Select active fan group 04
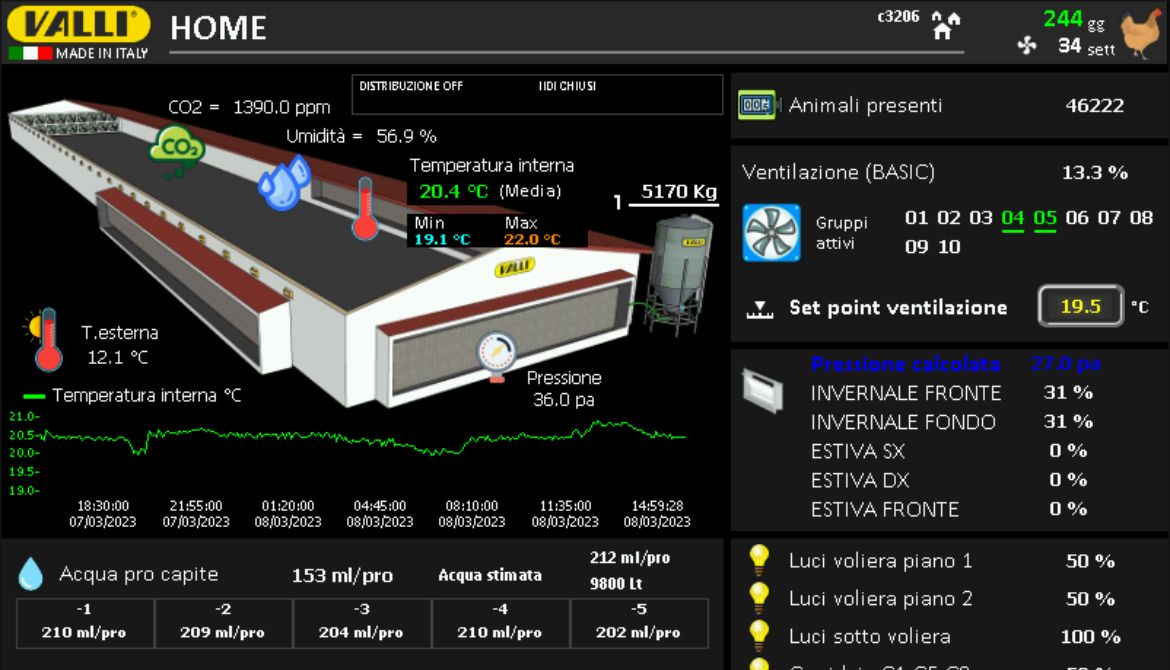 [x=1013, y=218]
